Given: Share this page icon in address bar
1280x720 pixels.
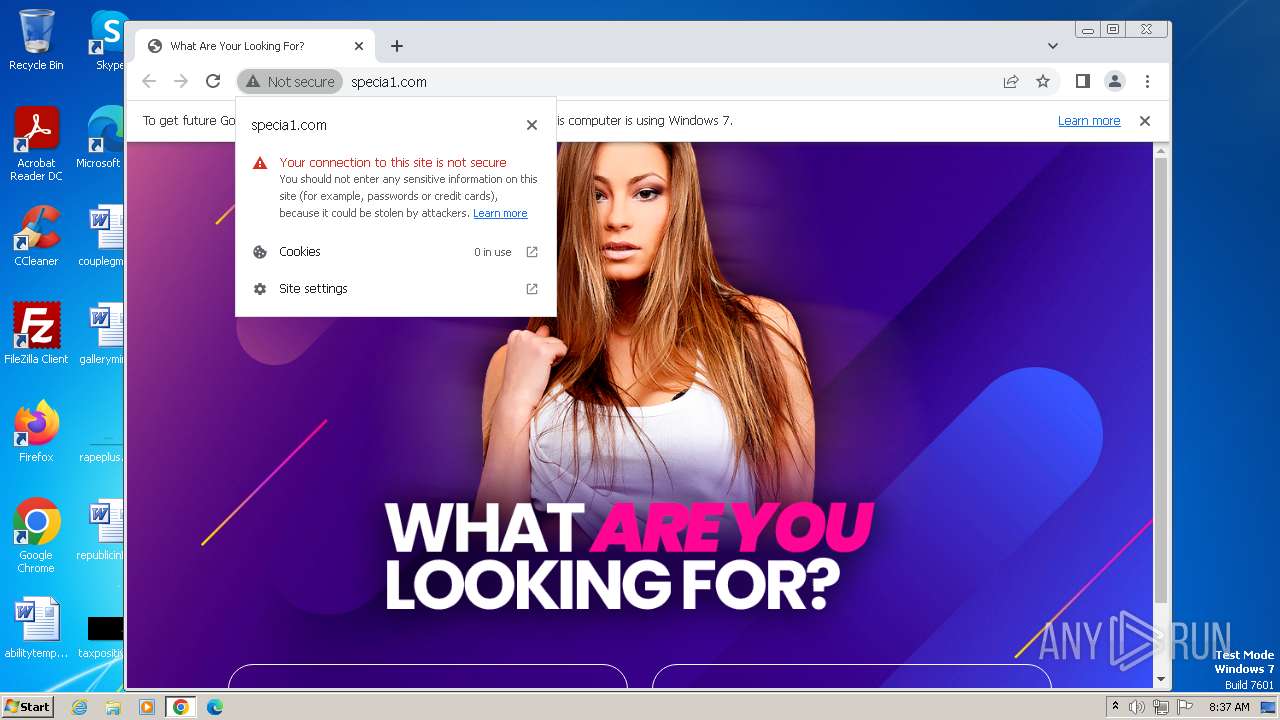Looking at the screenshot, I should [x=1011, y=82].
